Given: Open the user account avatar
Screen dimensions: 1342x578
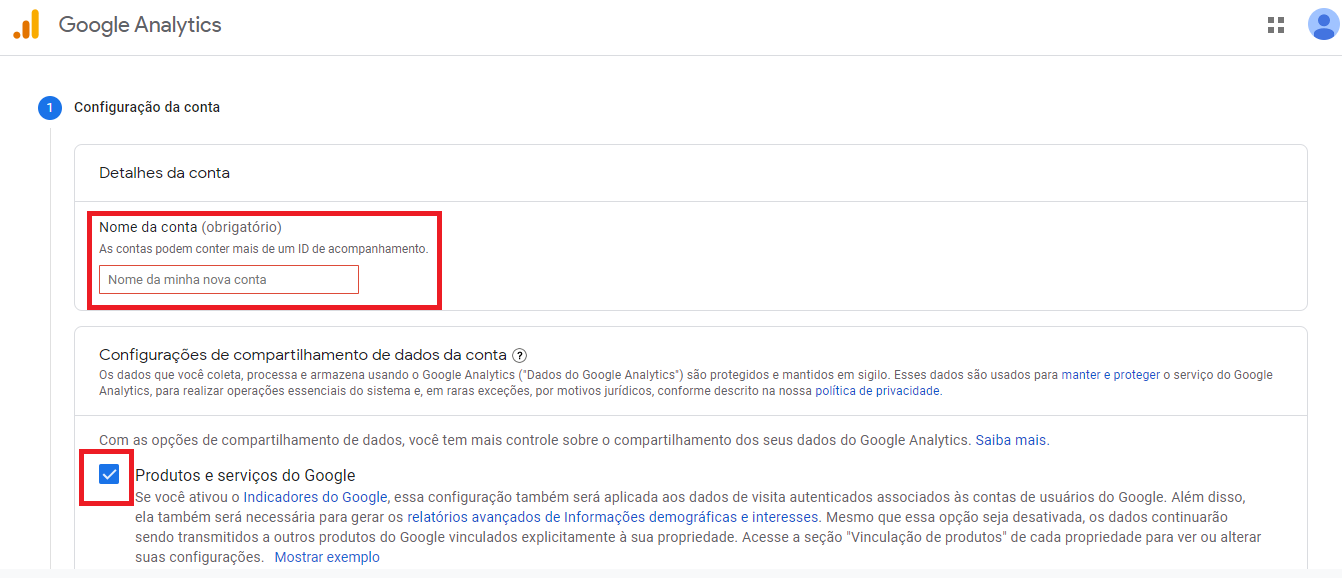Looking at the screenshot, I should pos(1323,25).
